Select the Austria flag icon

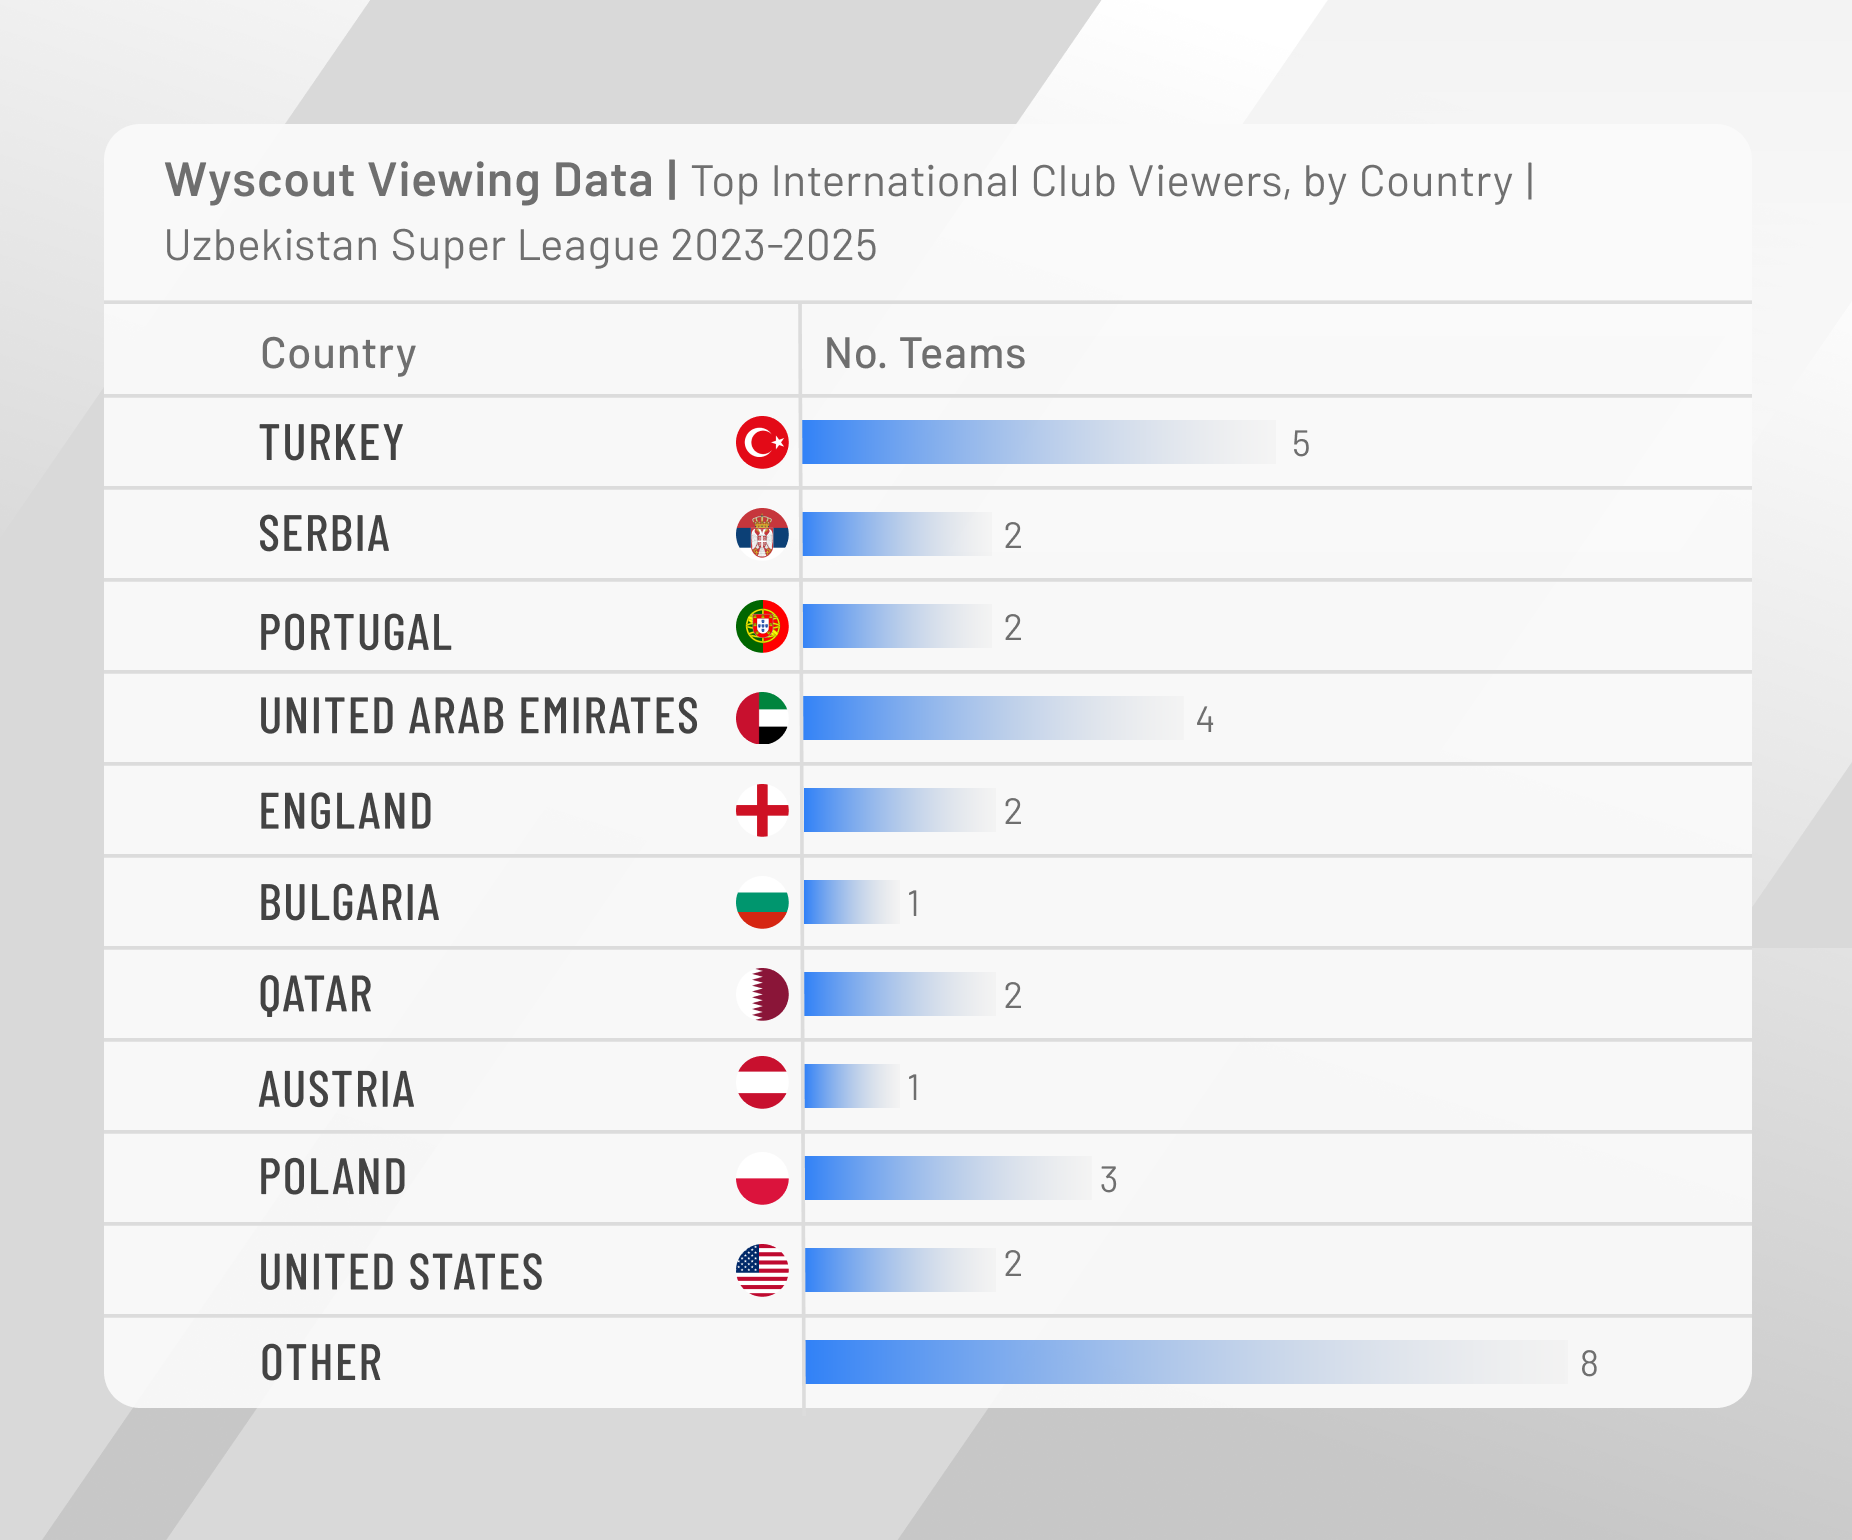point(762,1083)
